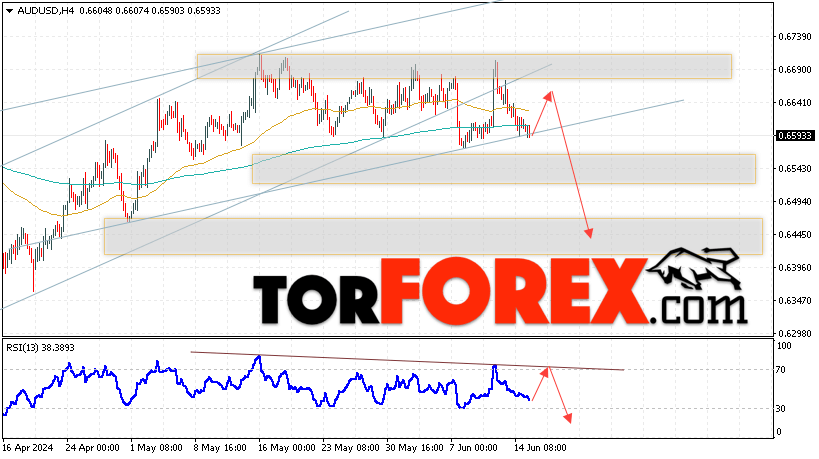
Task: Click the 14 Jun 08:00 date label
Action: [x=540, y=448]
